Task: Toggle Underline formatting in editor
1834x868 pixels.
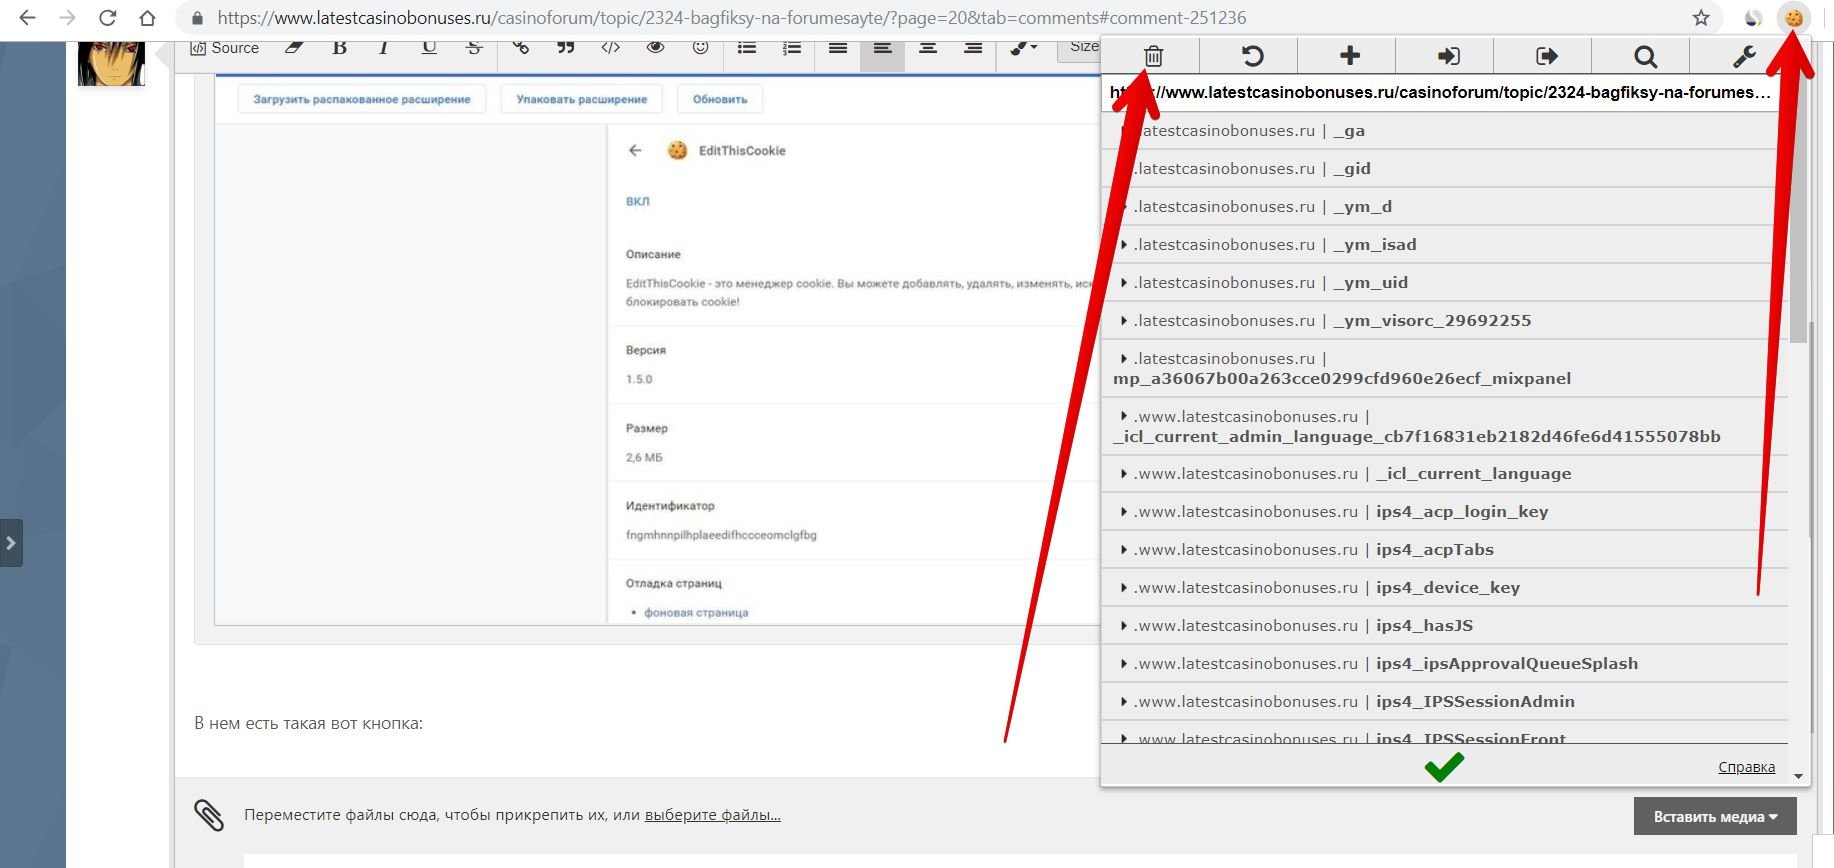Action: click(429, 47)
